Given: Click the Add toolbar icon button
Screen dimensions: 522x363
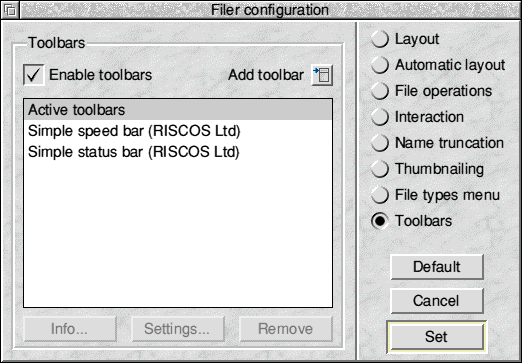Looking at the screenshot, I should [322, 75].
